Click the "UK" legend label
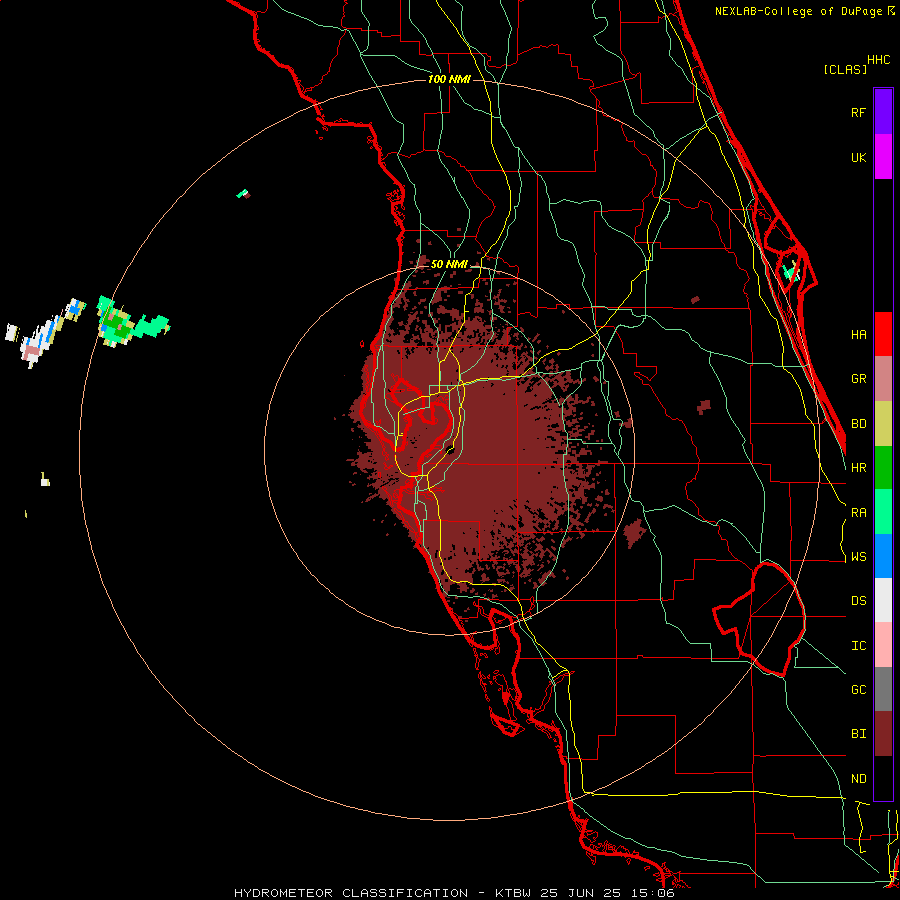Image resolution: width=900 pixels, height=900 pixels. tap(858, 157)
